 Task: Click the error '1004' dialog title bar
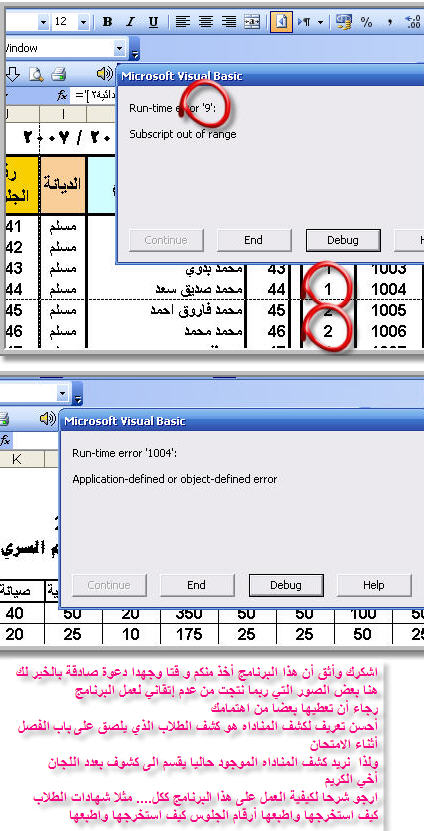tap(241, 421)
